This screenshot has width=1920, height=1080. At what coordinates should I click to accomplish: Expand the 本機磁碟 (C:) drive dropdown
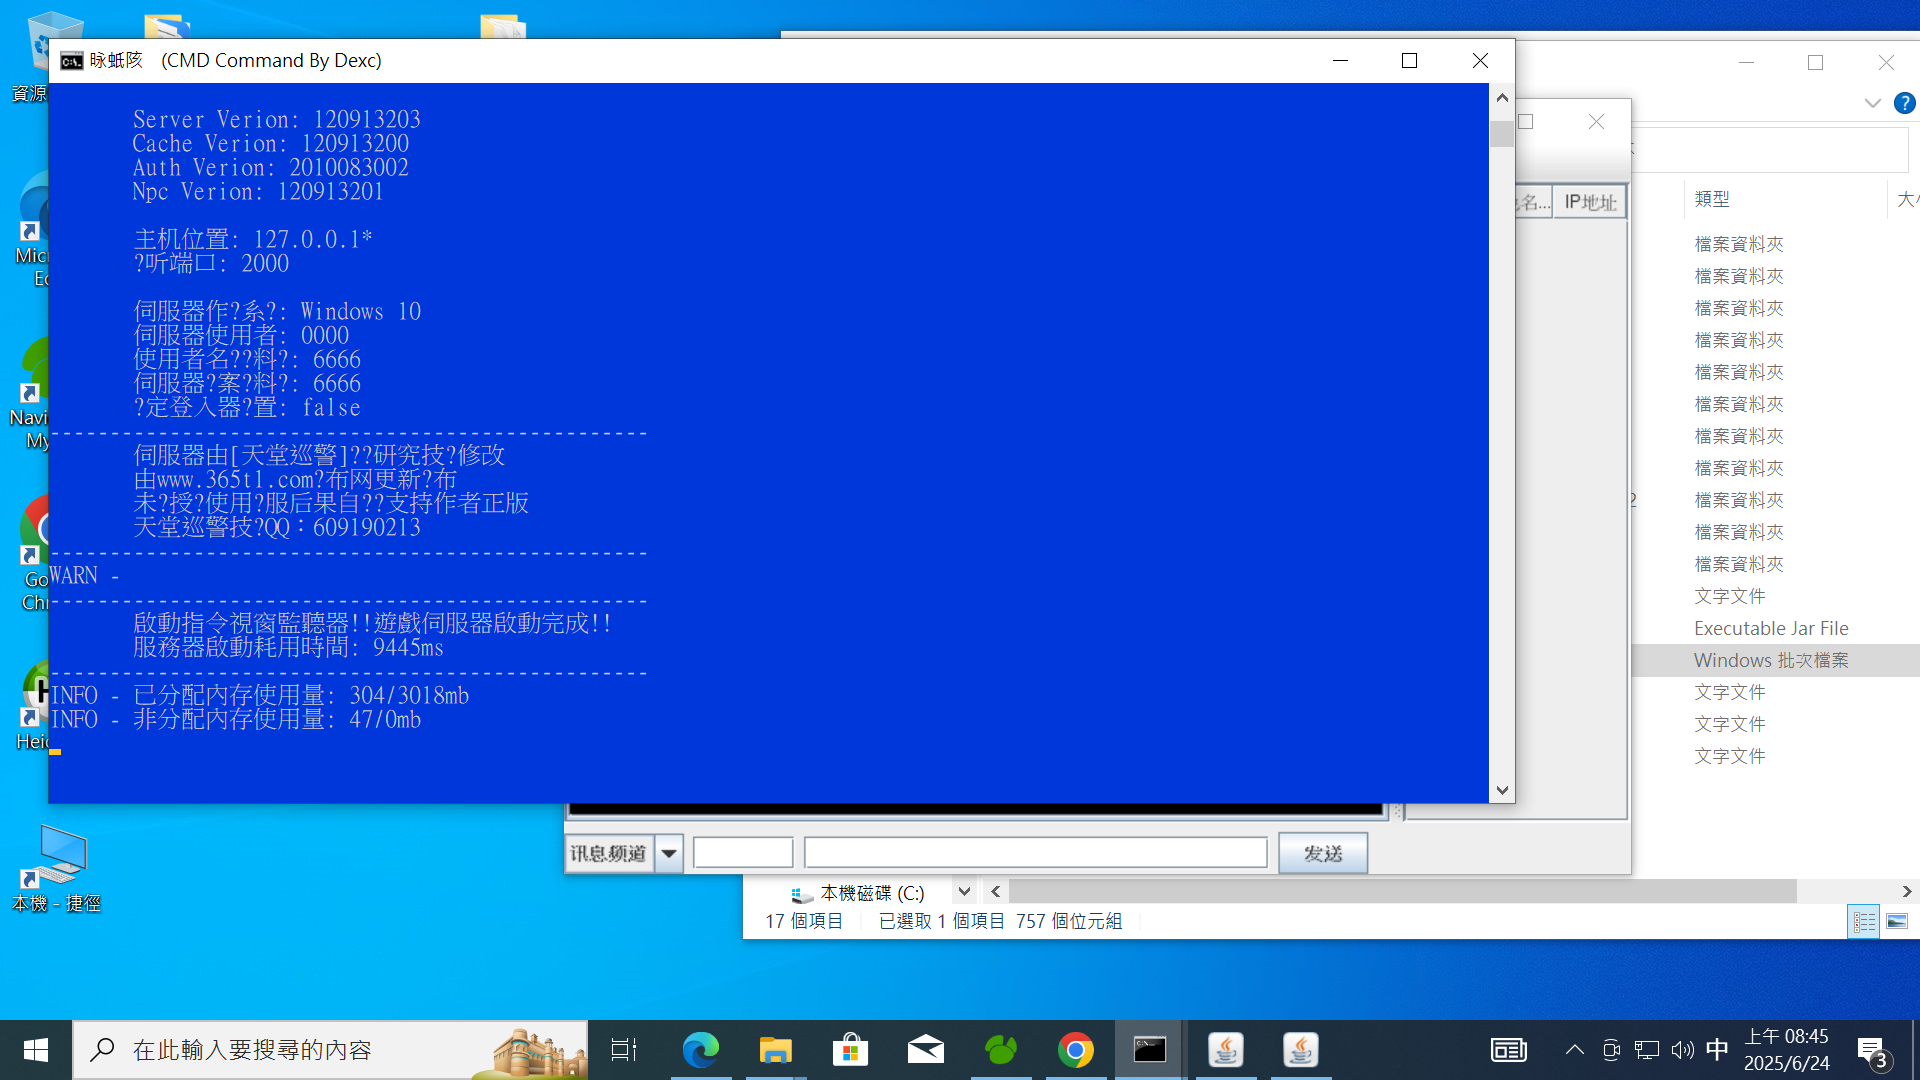964,892
